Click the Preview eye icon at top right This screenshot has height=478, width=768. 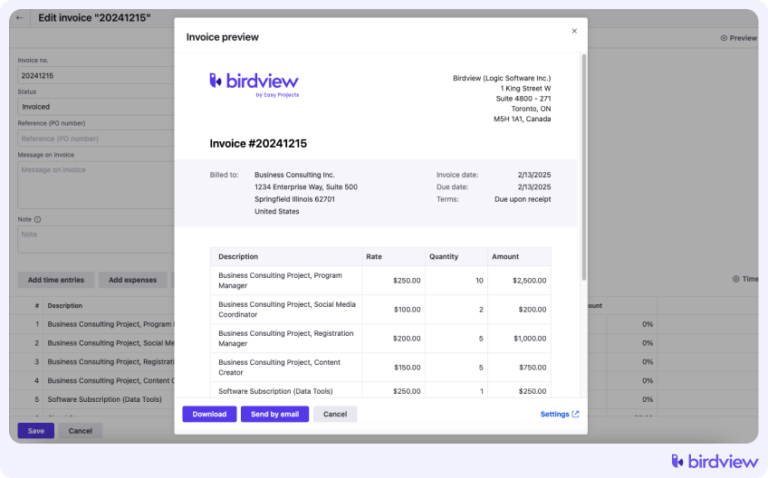pyautogui.click(x=723, y=38)
